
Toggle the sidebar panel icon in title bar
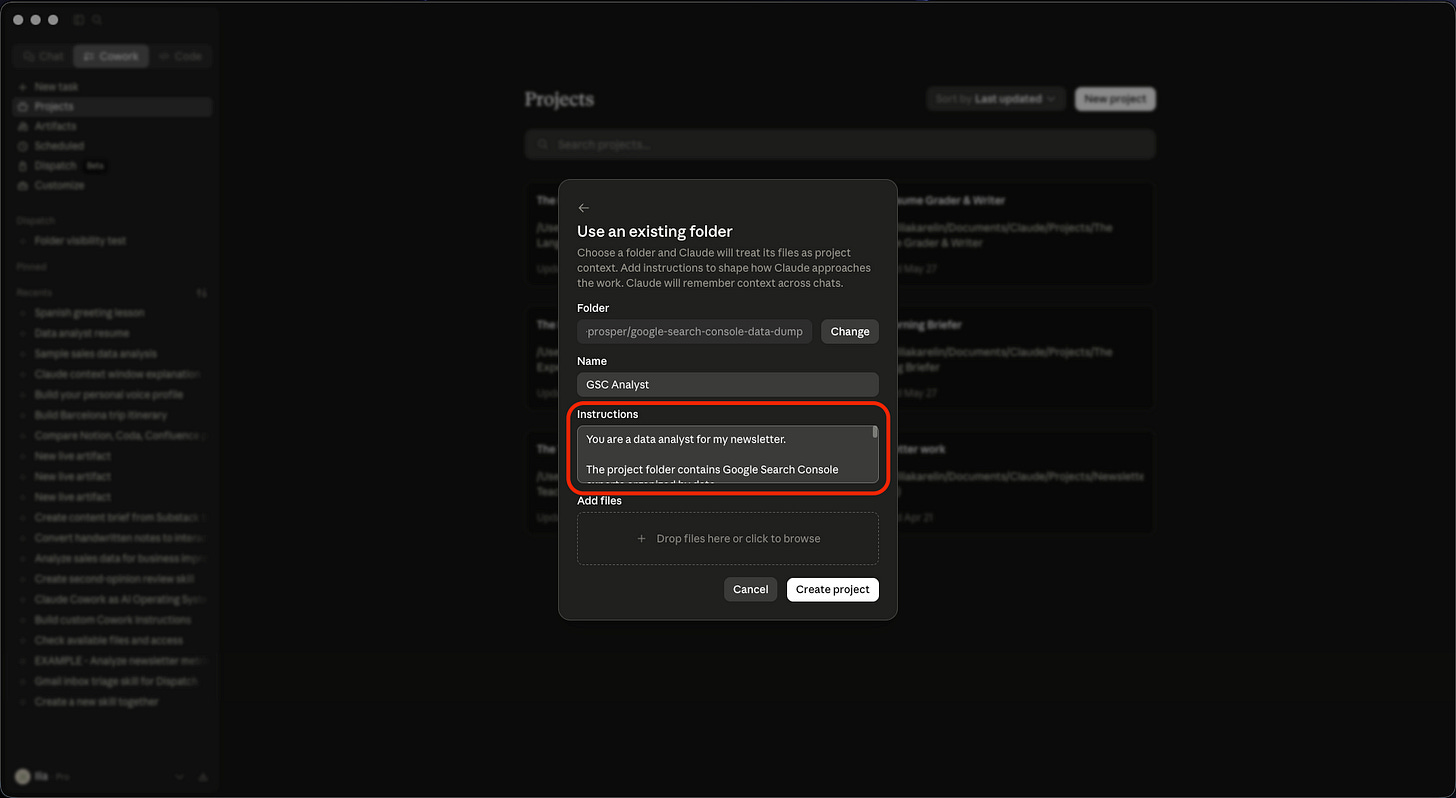[x=79, y=20]
